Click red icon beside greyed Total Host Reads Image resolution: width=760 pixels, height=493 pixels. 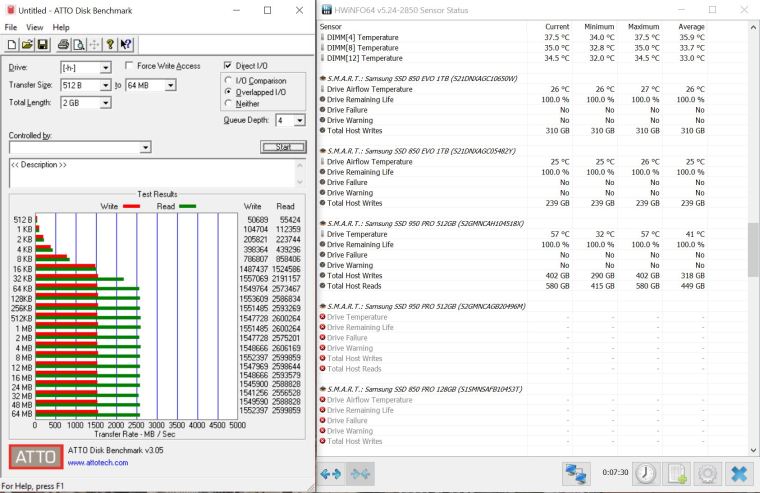pyautogui.click(x=322, y=368)
